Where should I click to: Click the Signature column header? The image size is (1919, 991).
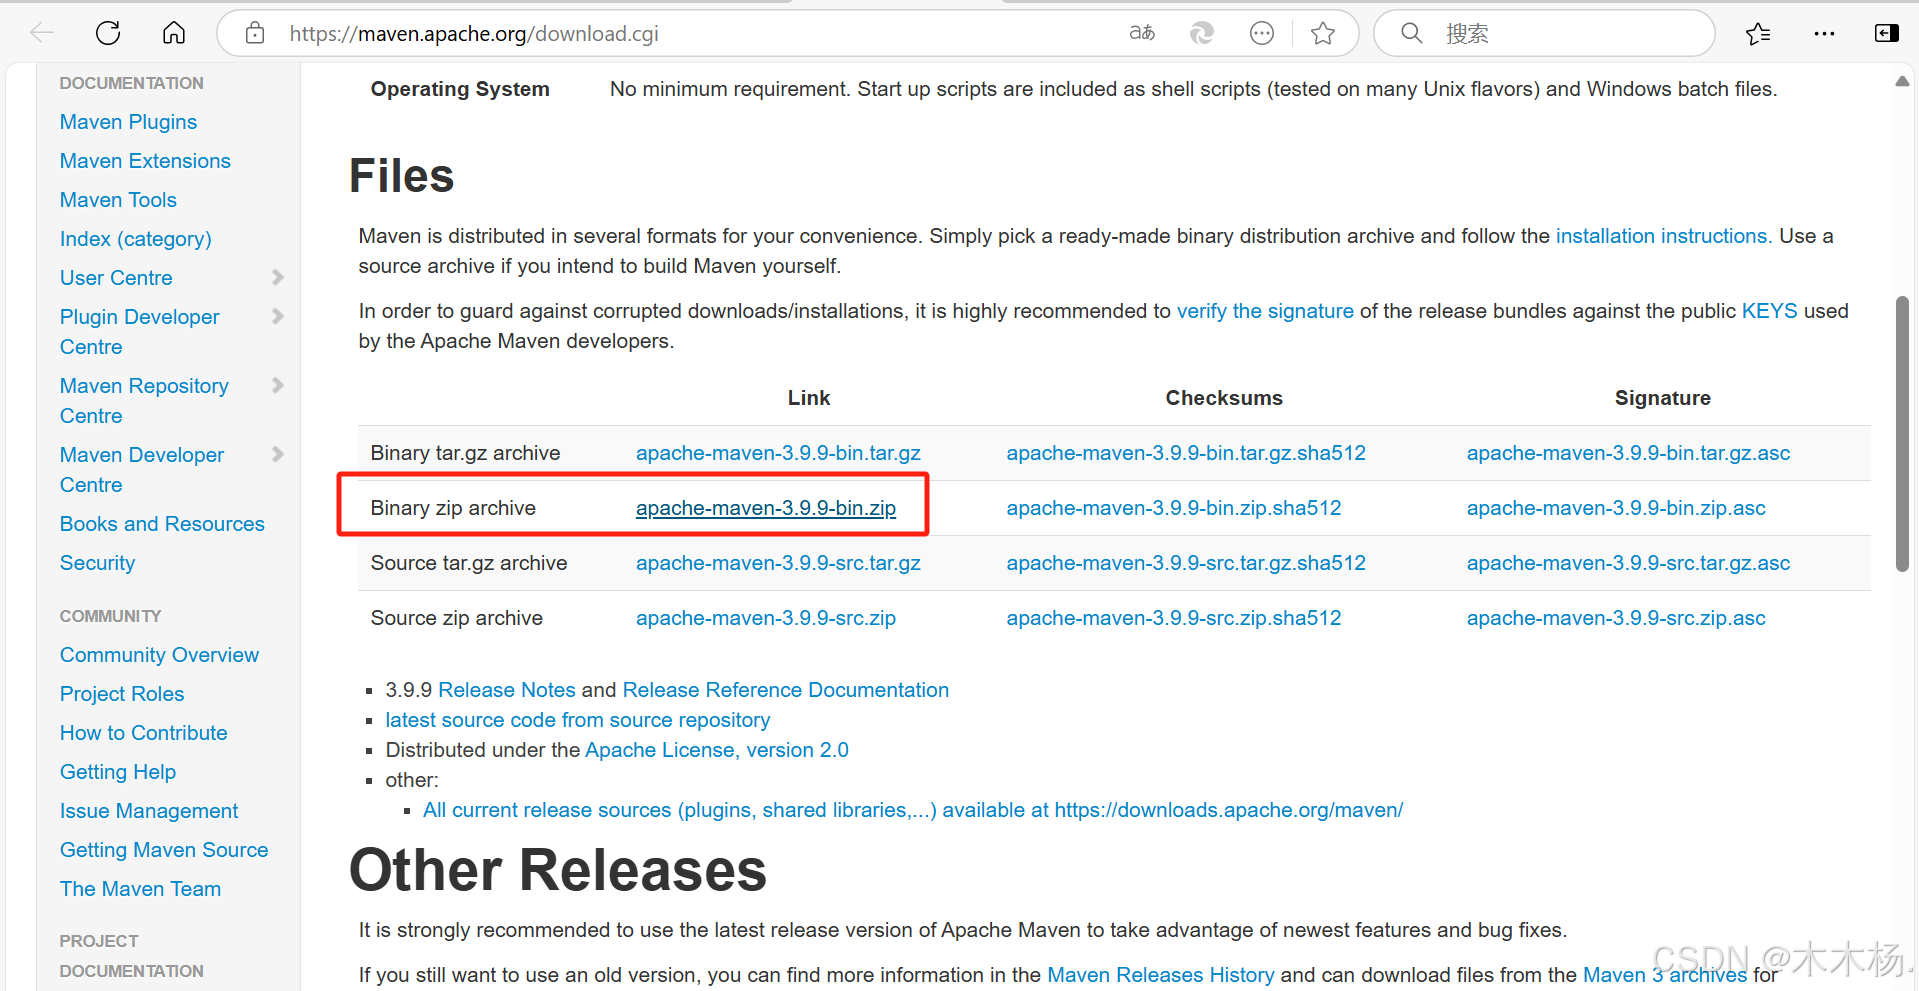(1662, 398)
